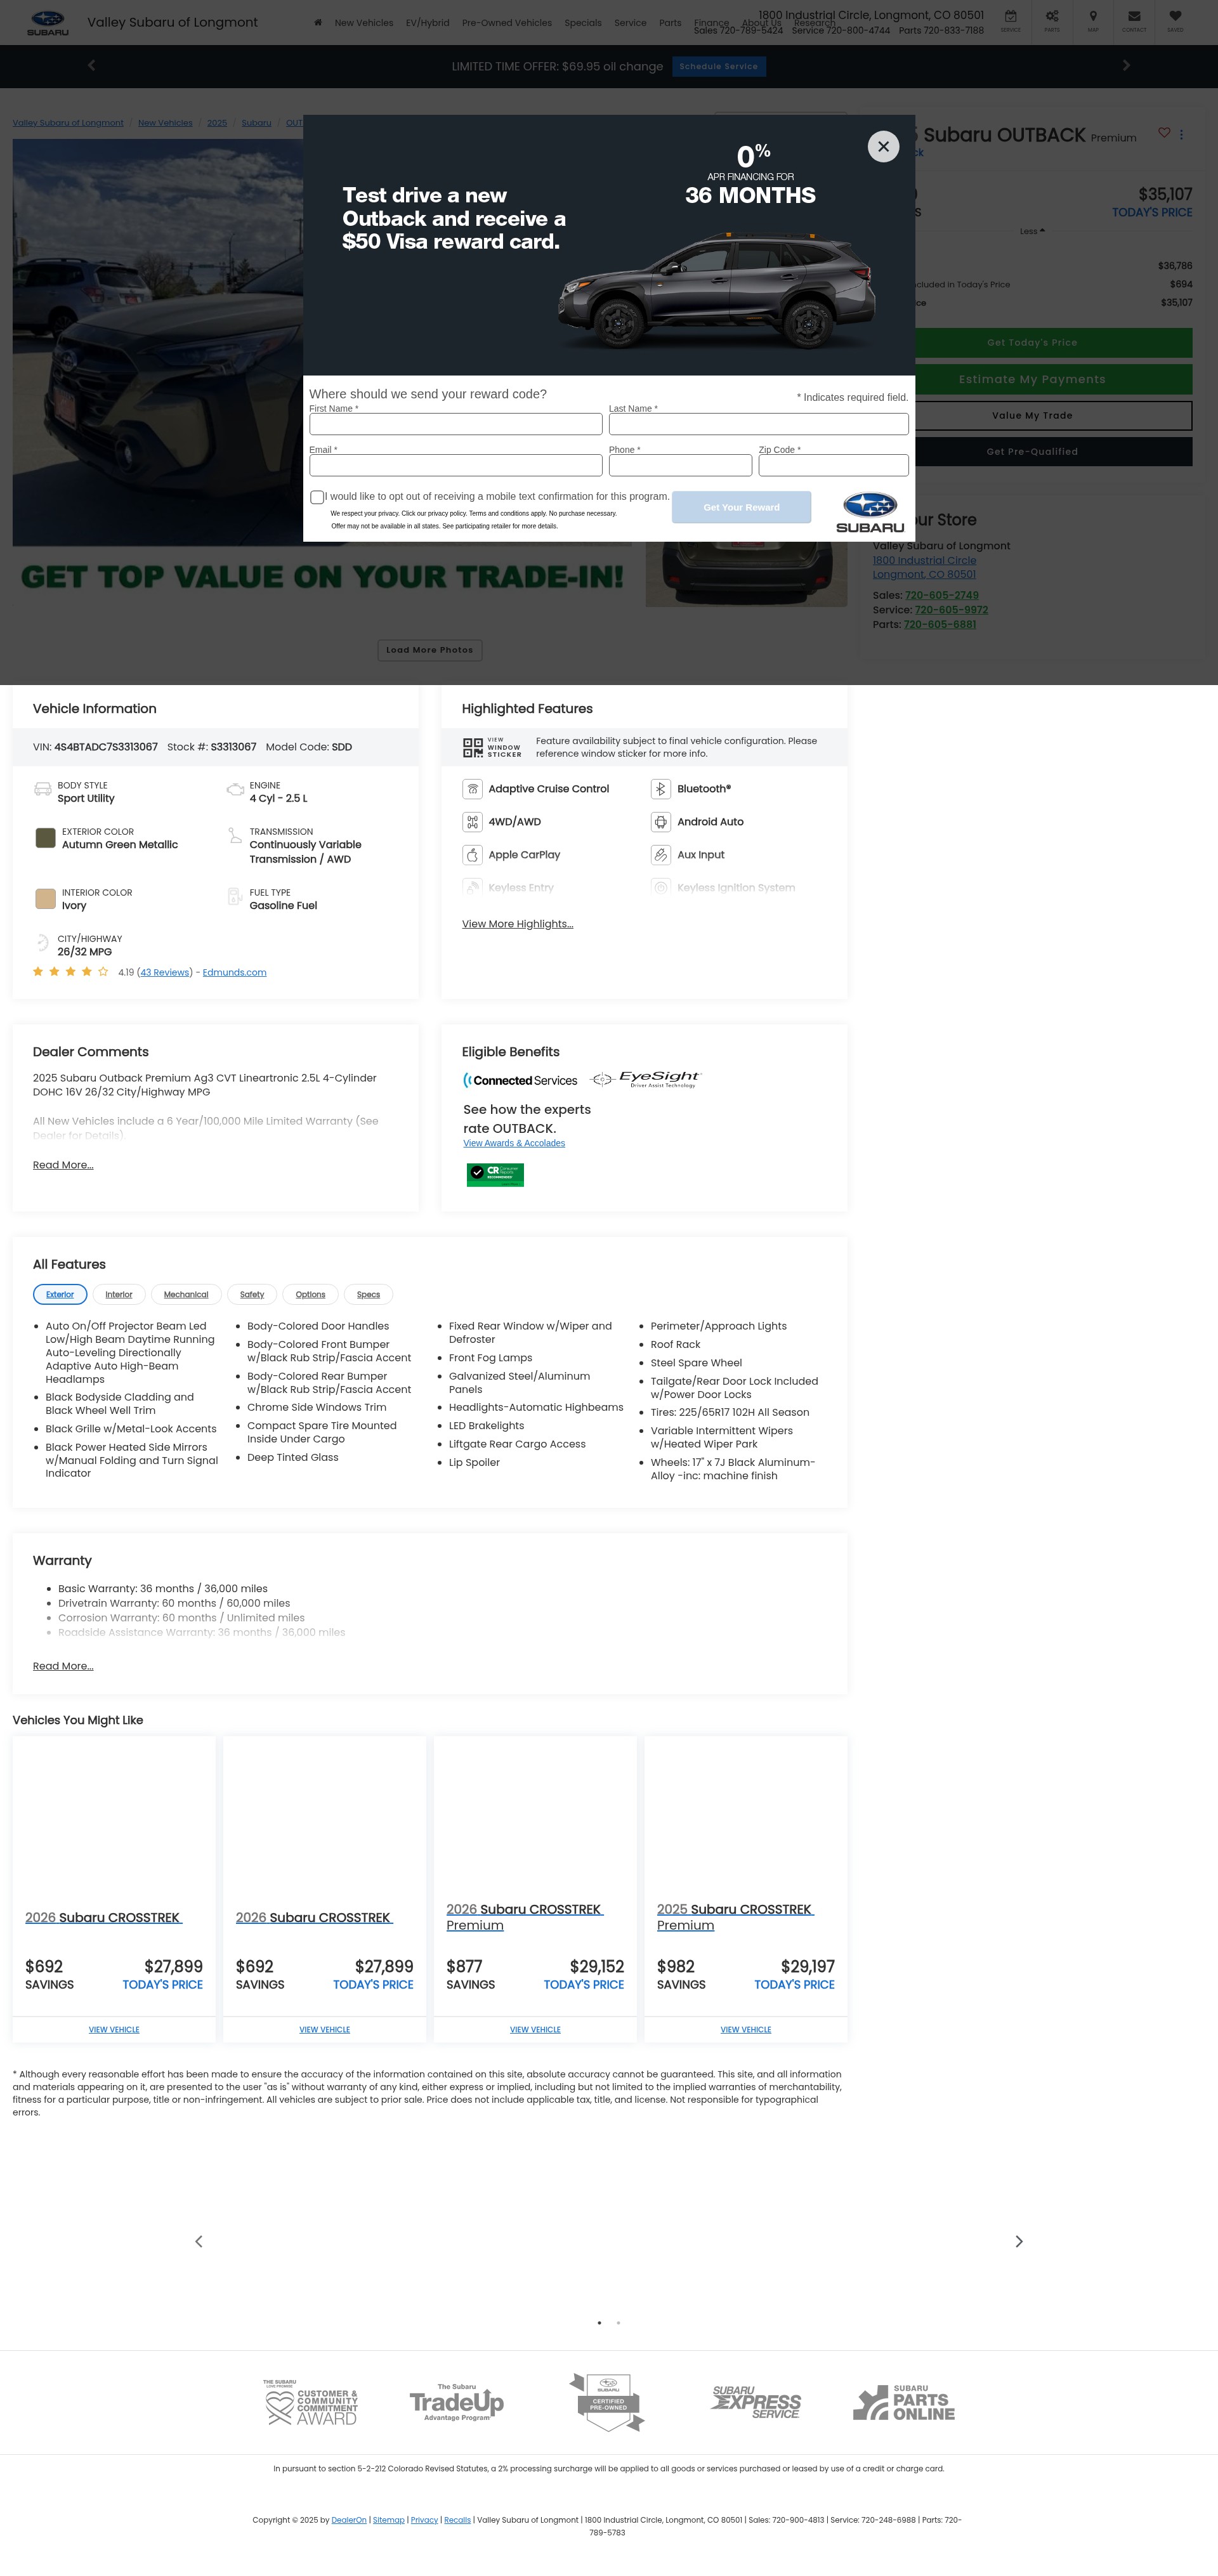
Task: Click the Adaptive Cruise Control feature icon
Action: point(472,789)
